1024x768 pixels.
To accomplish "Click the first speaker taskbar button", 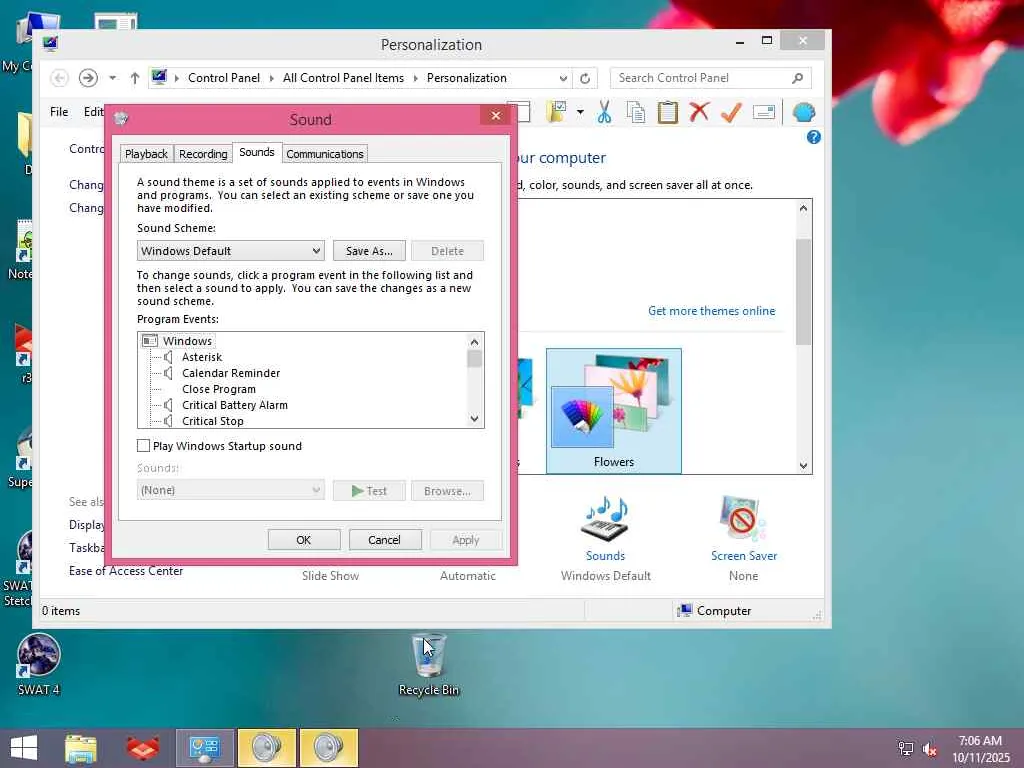I will (x=266, y=748).
